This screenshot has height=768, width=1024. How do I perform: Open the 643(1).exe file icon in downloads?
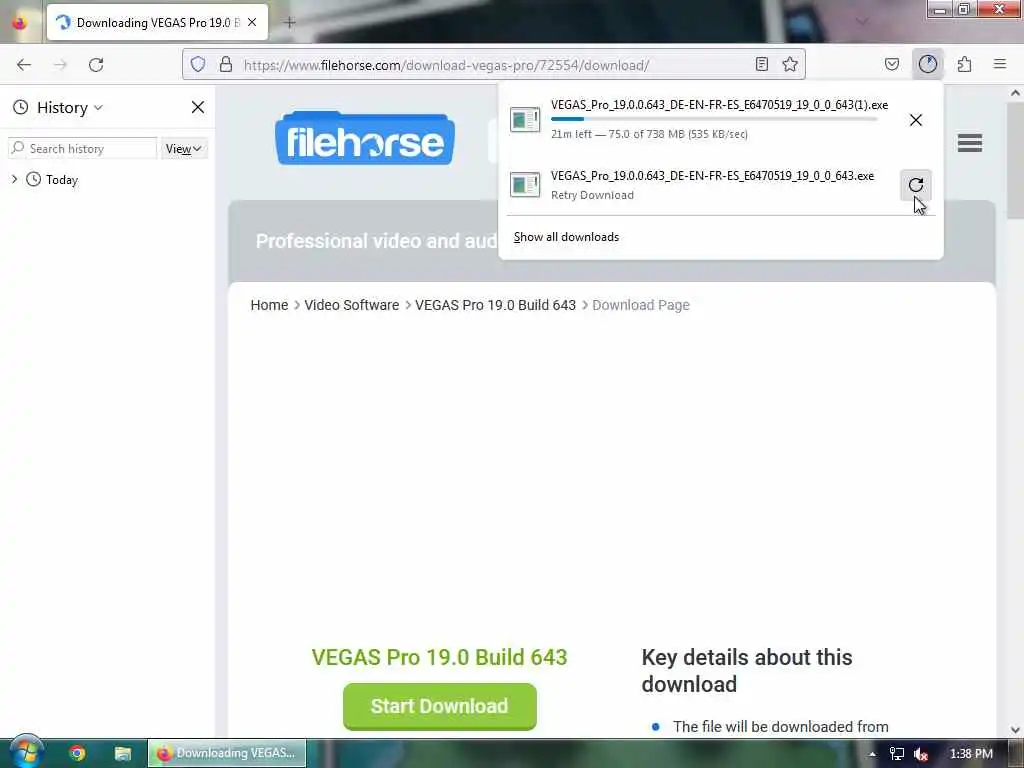coord(525,120)
